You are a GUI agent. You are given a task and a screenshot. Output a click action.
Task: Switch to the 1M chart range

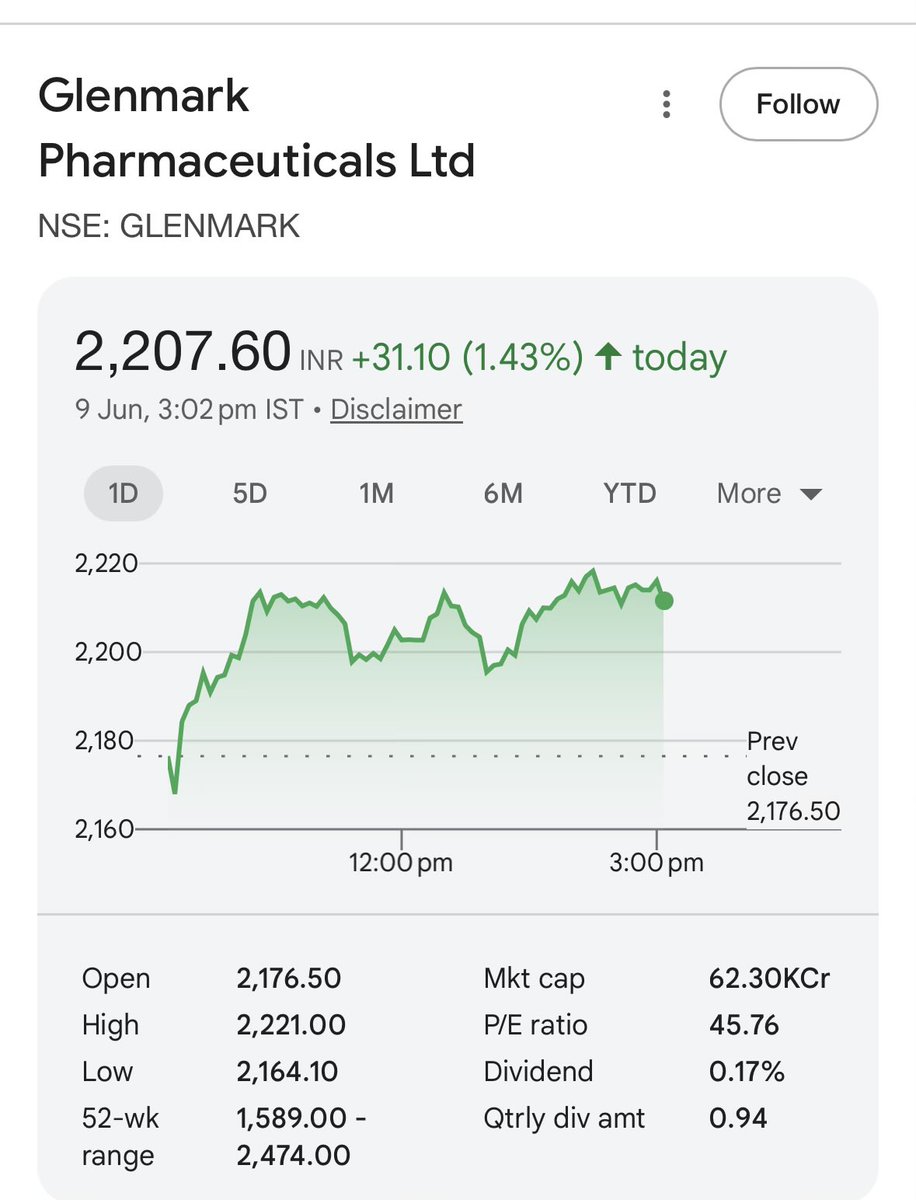[x=376, y=493]
